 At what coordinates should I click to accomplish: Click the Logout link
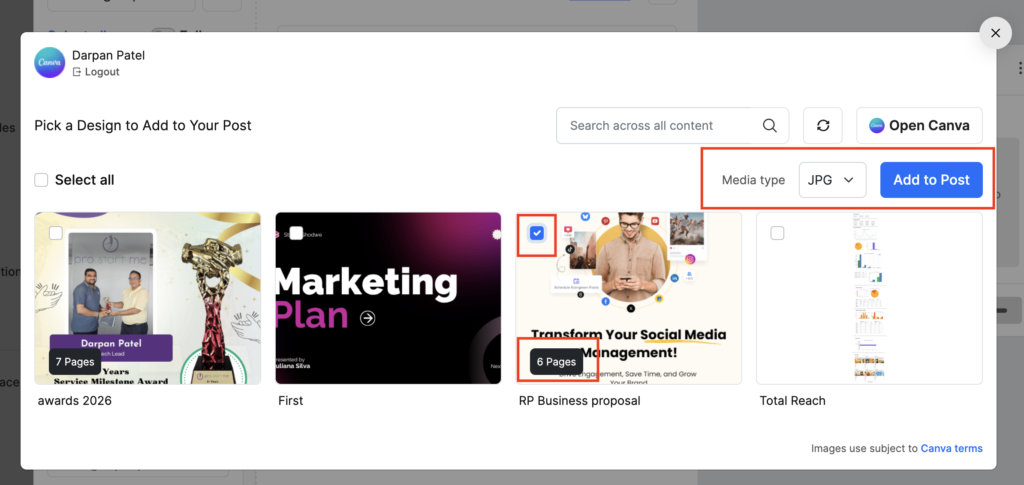point(95,72)
